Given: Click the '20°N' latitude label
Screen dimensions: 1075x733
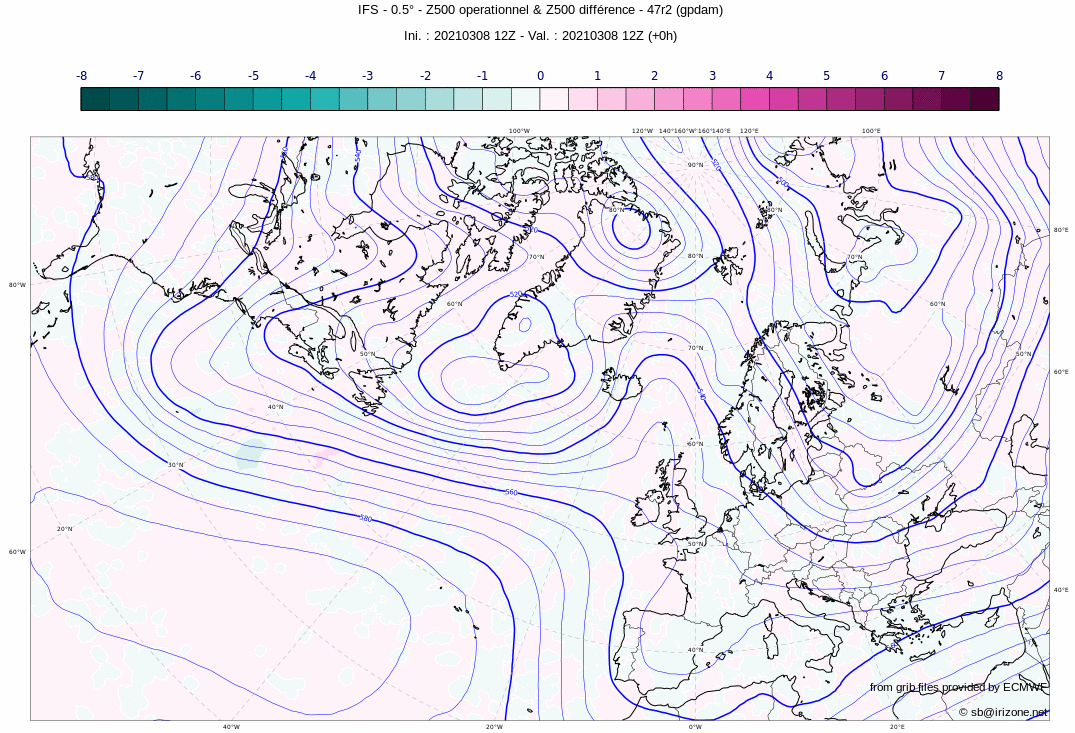Looking at the screenshot, I should pos(64,529).
